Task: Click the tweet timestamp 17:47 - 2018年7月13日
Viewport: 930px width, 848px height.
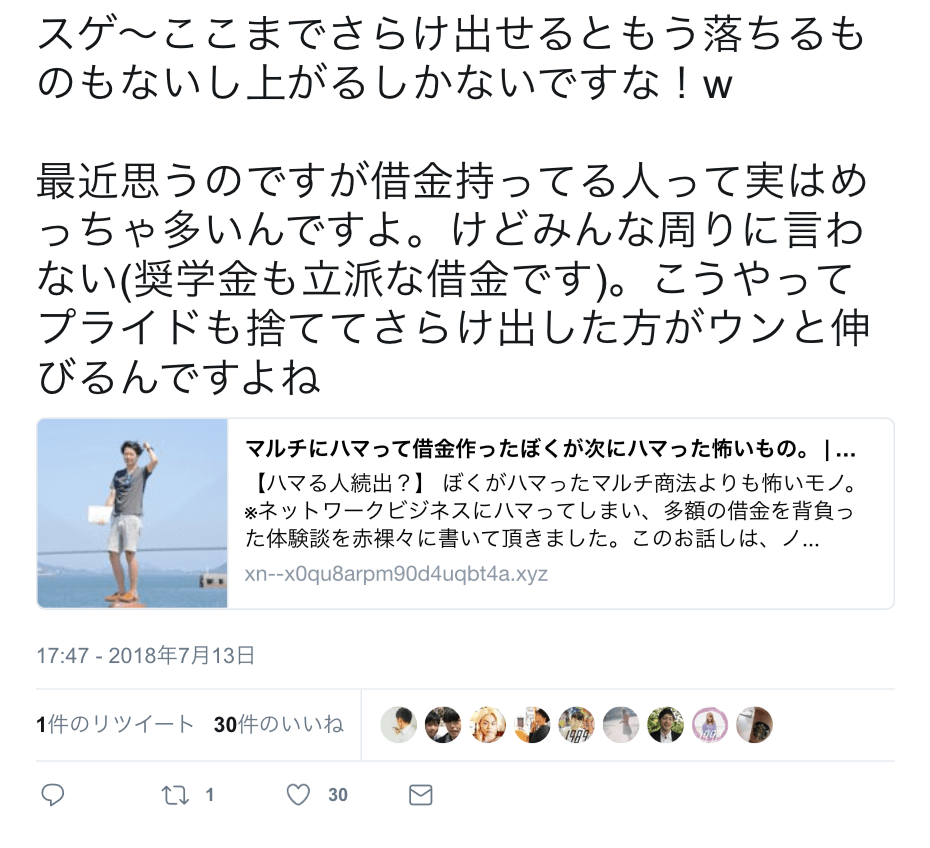Action: (x=146, y=655)
